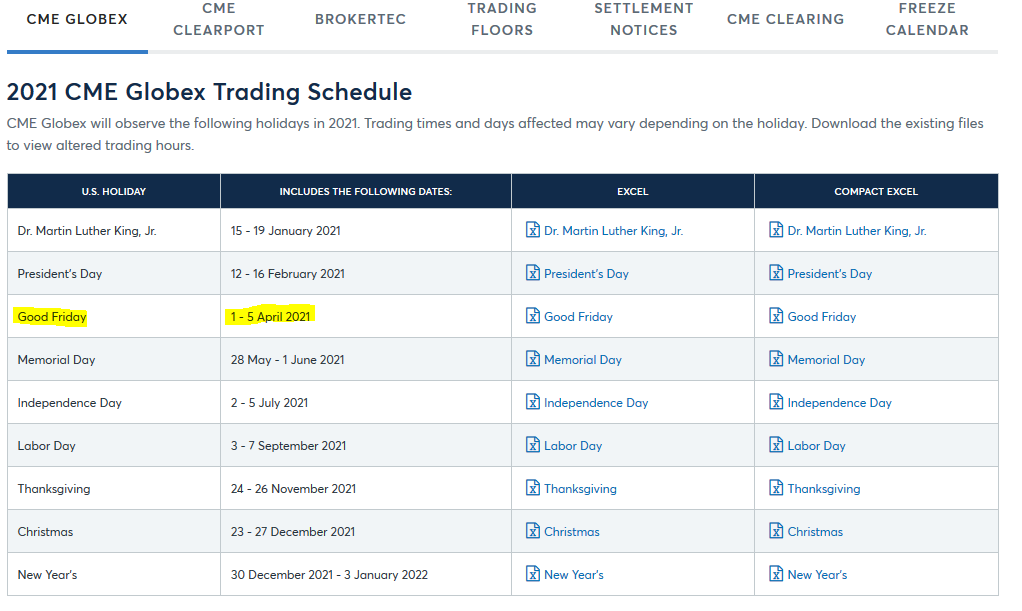Click Compact Excel icon for Labor Day
The height and width of the screenshot is (611, 1022).
(x=776, y=445)
